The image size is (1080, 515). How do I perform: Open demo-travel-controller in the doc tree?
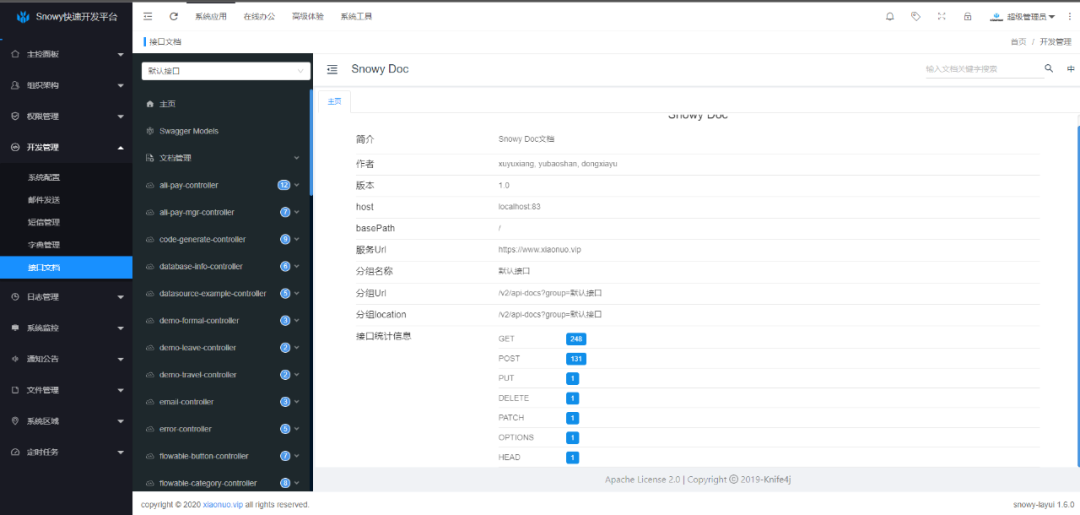[x=198, y=375]
